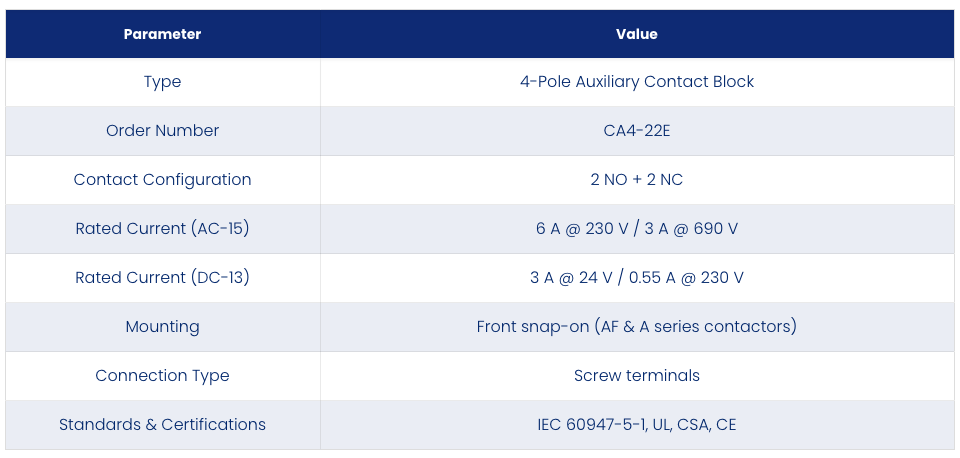Click the Parameter column header
960x458 pixels.
point(162,34)
